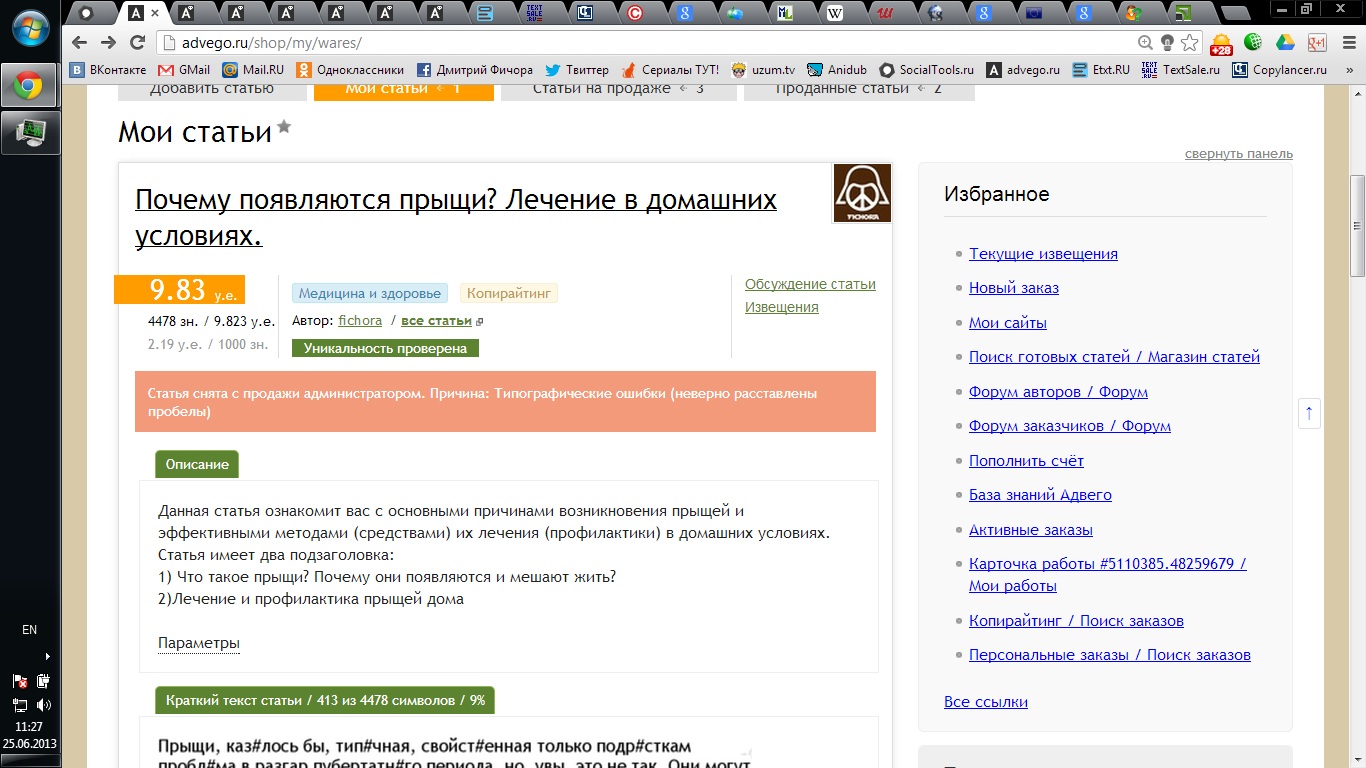The image size is (1366, 768).
Task: Open the Copylancer.ru bookmark
Action: (x=1280, y=70)
